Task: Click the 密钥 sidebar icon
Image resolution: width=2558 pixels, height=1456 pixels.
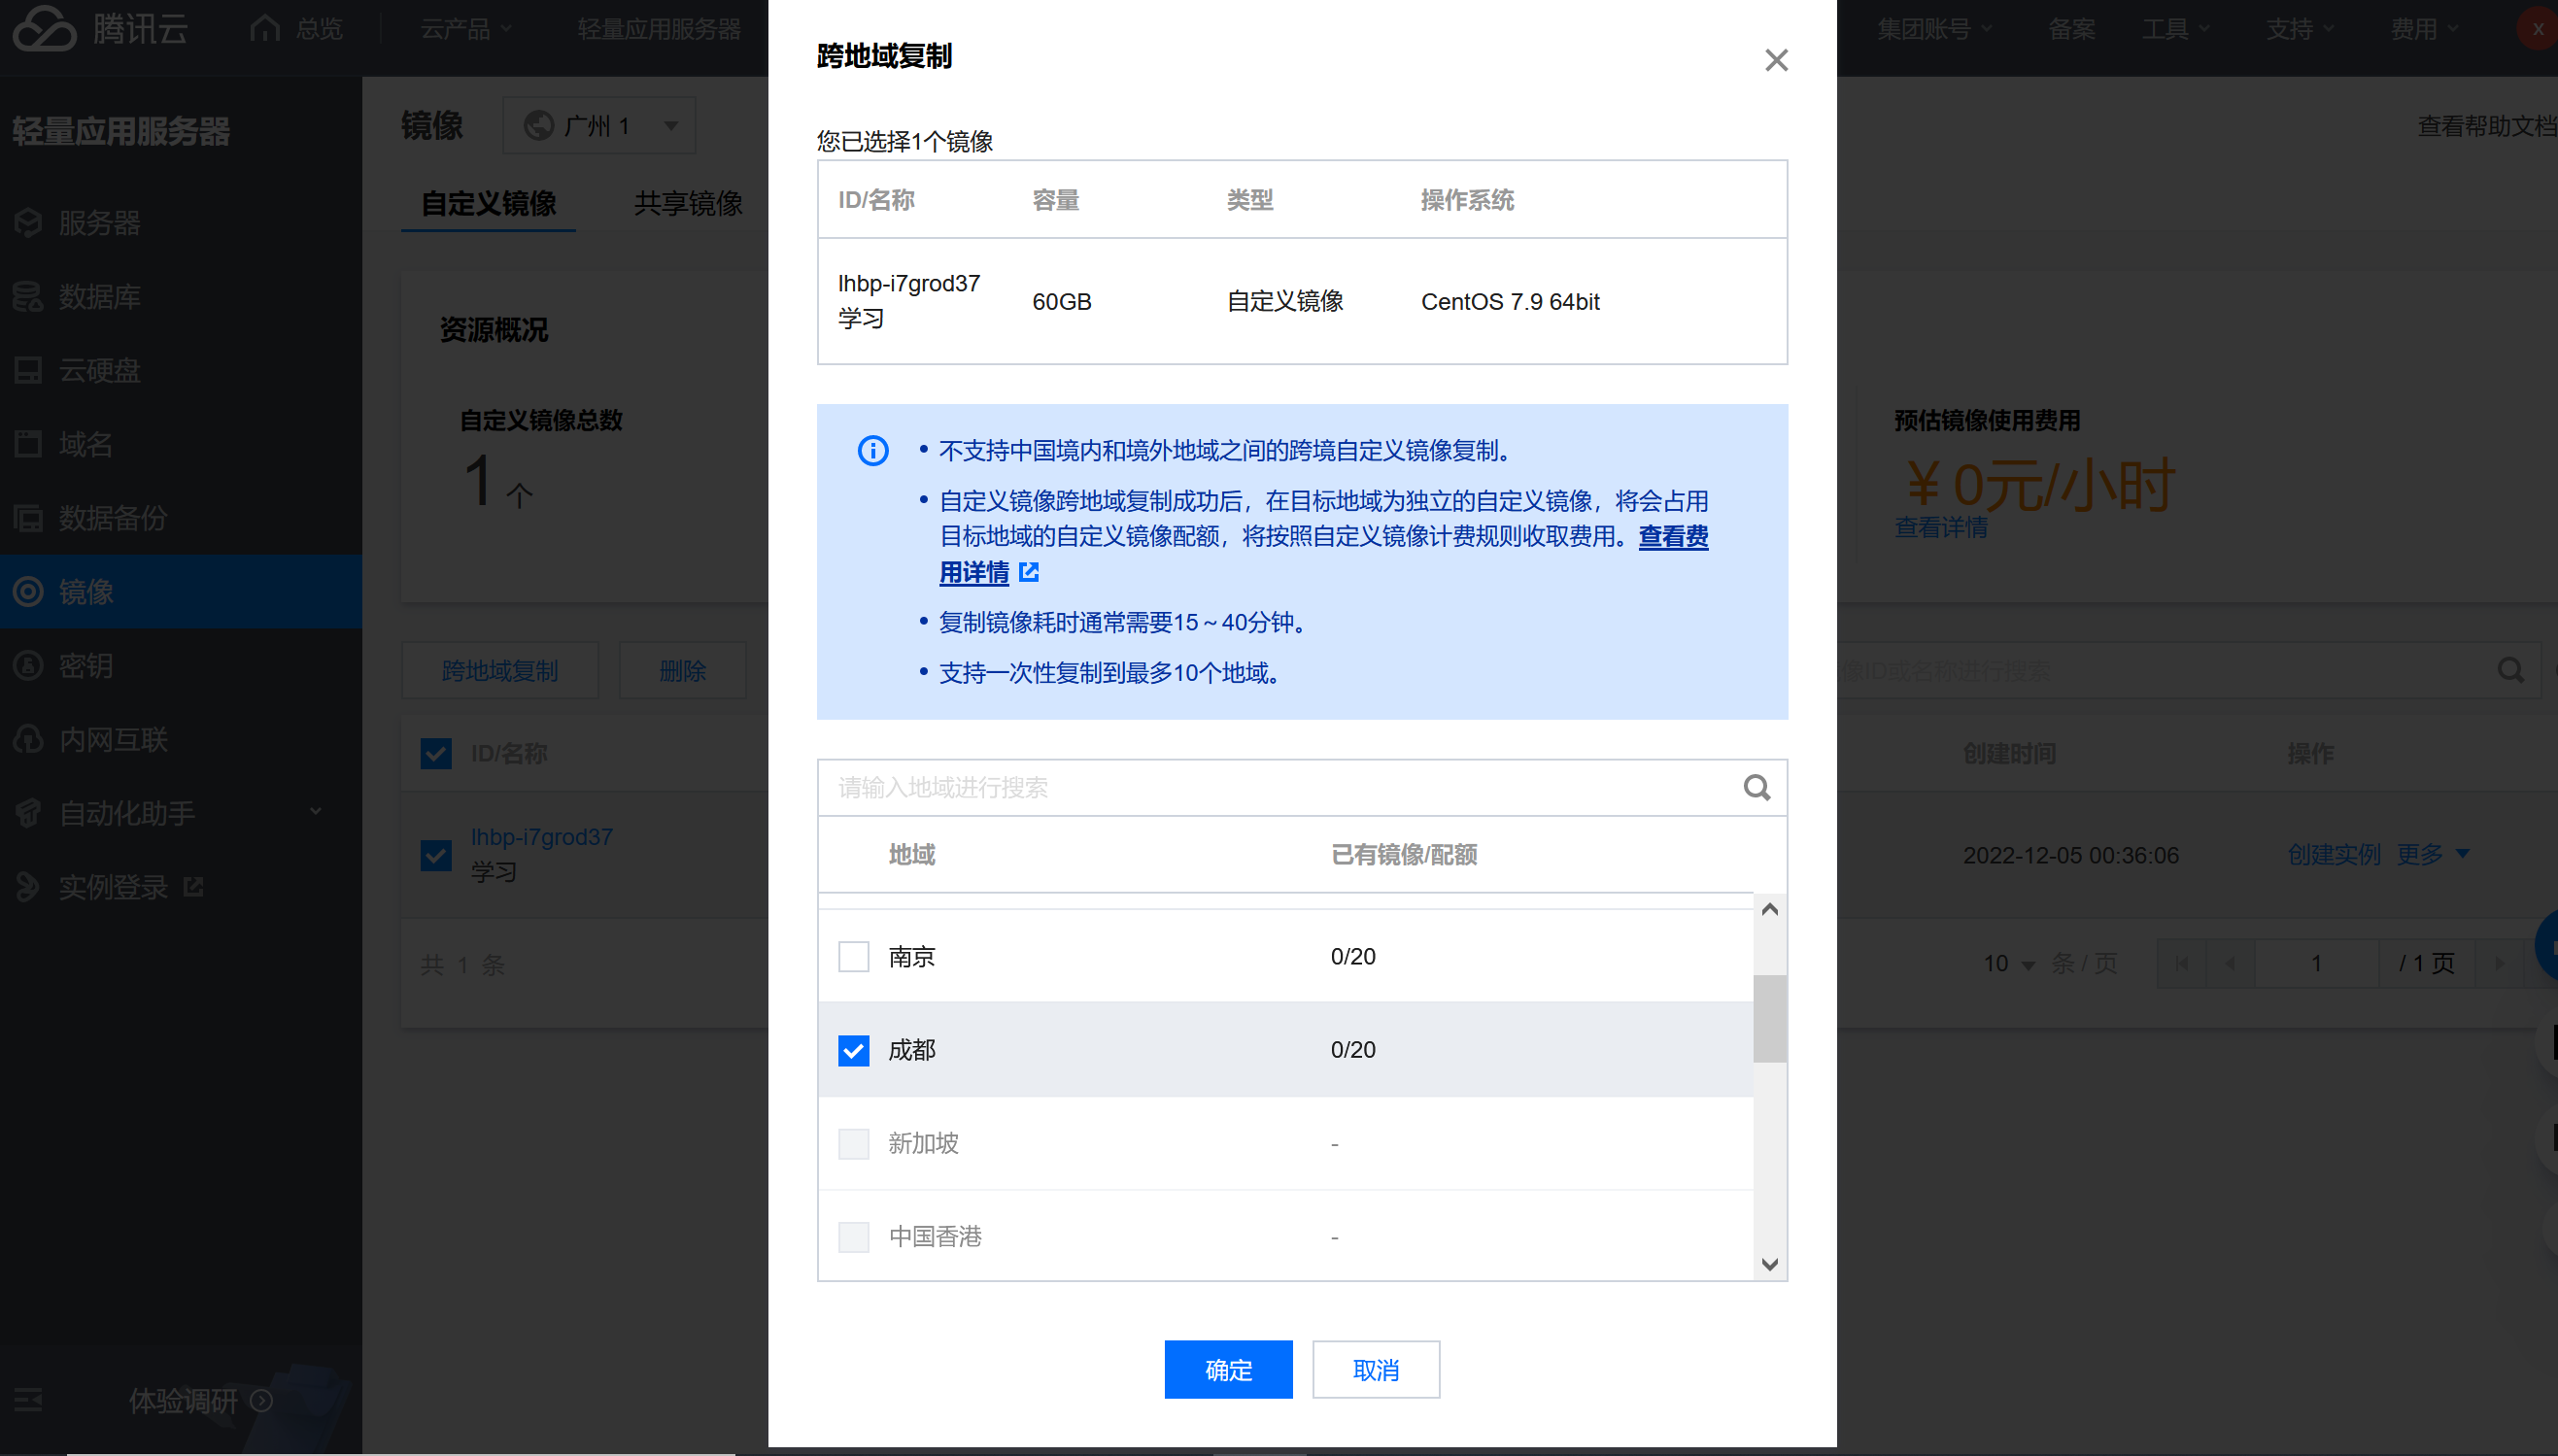Action: (28, 665)
